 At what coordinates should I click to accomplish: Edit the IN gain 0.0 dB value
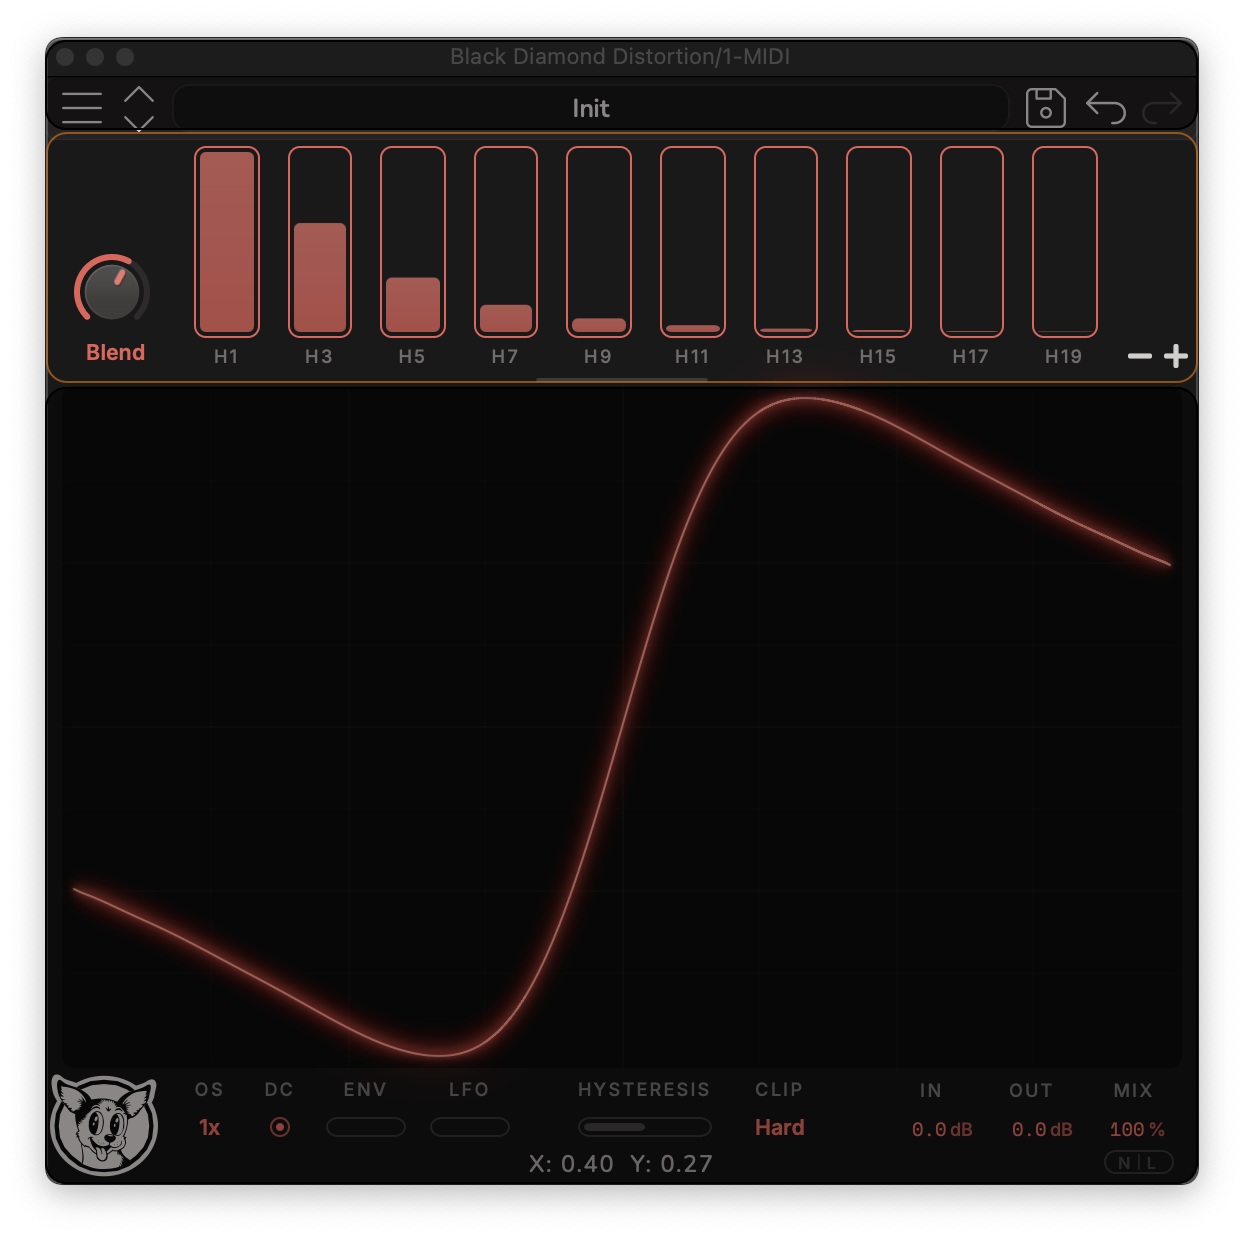942,1130
